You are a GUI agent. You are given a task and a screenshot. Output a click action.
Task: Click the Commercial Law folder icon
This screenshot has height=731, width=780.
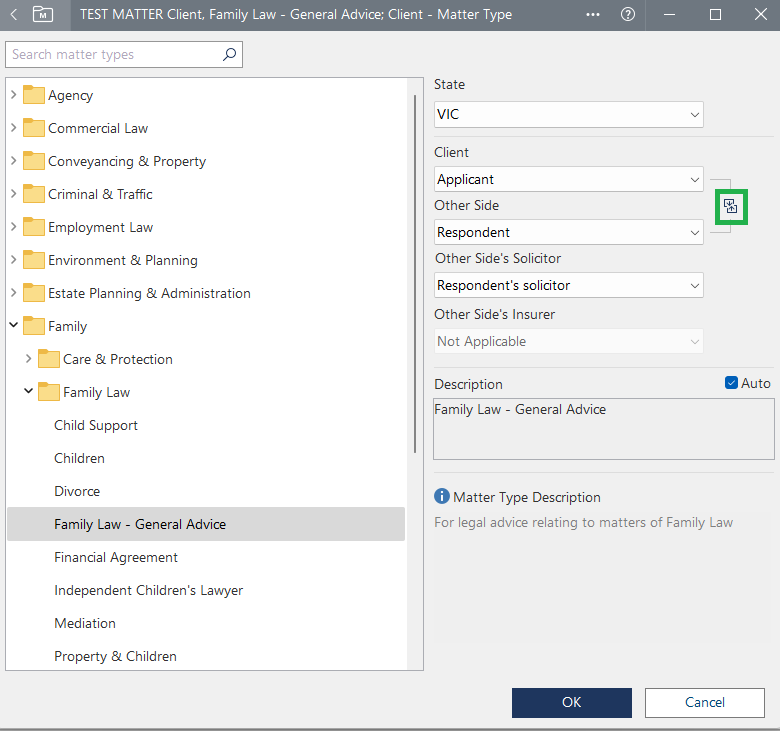(34, 128)
